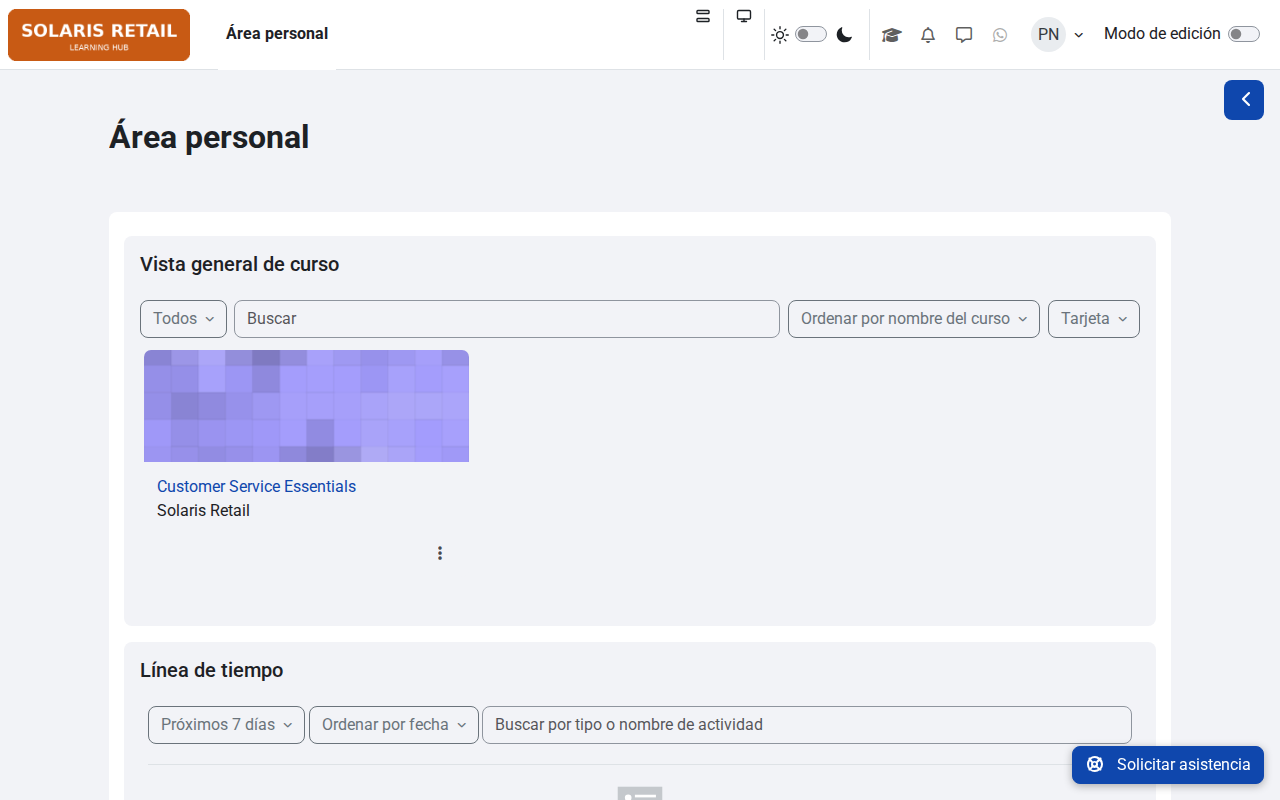
Task: Click the large Área personal page heading
Action: 209,137
